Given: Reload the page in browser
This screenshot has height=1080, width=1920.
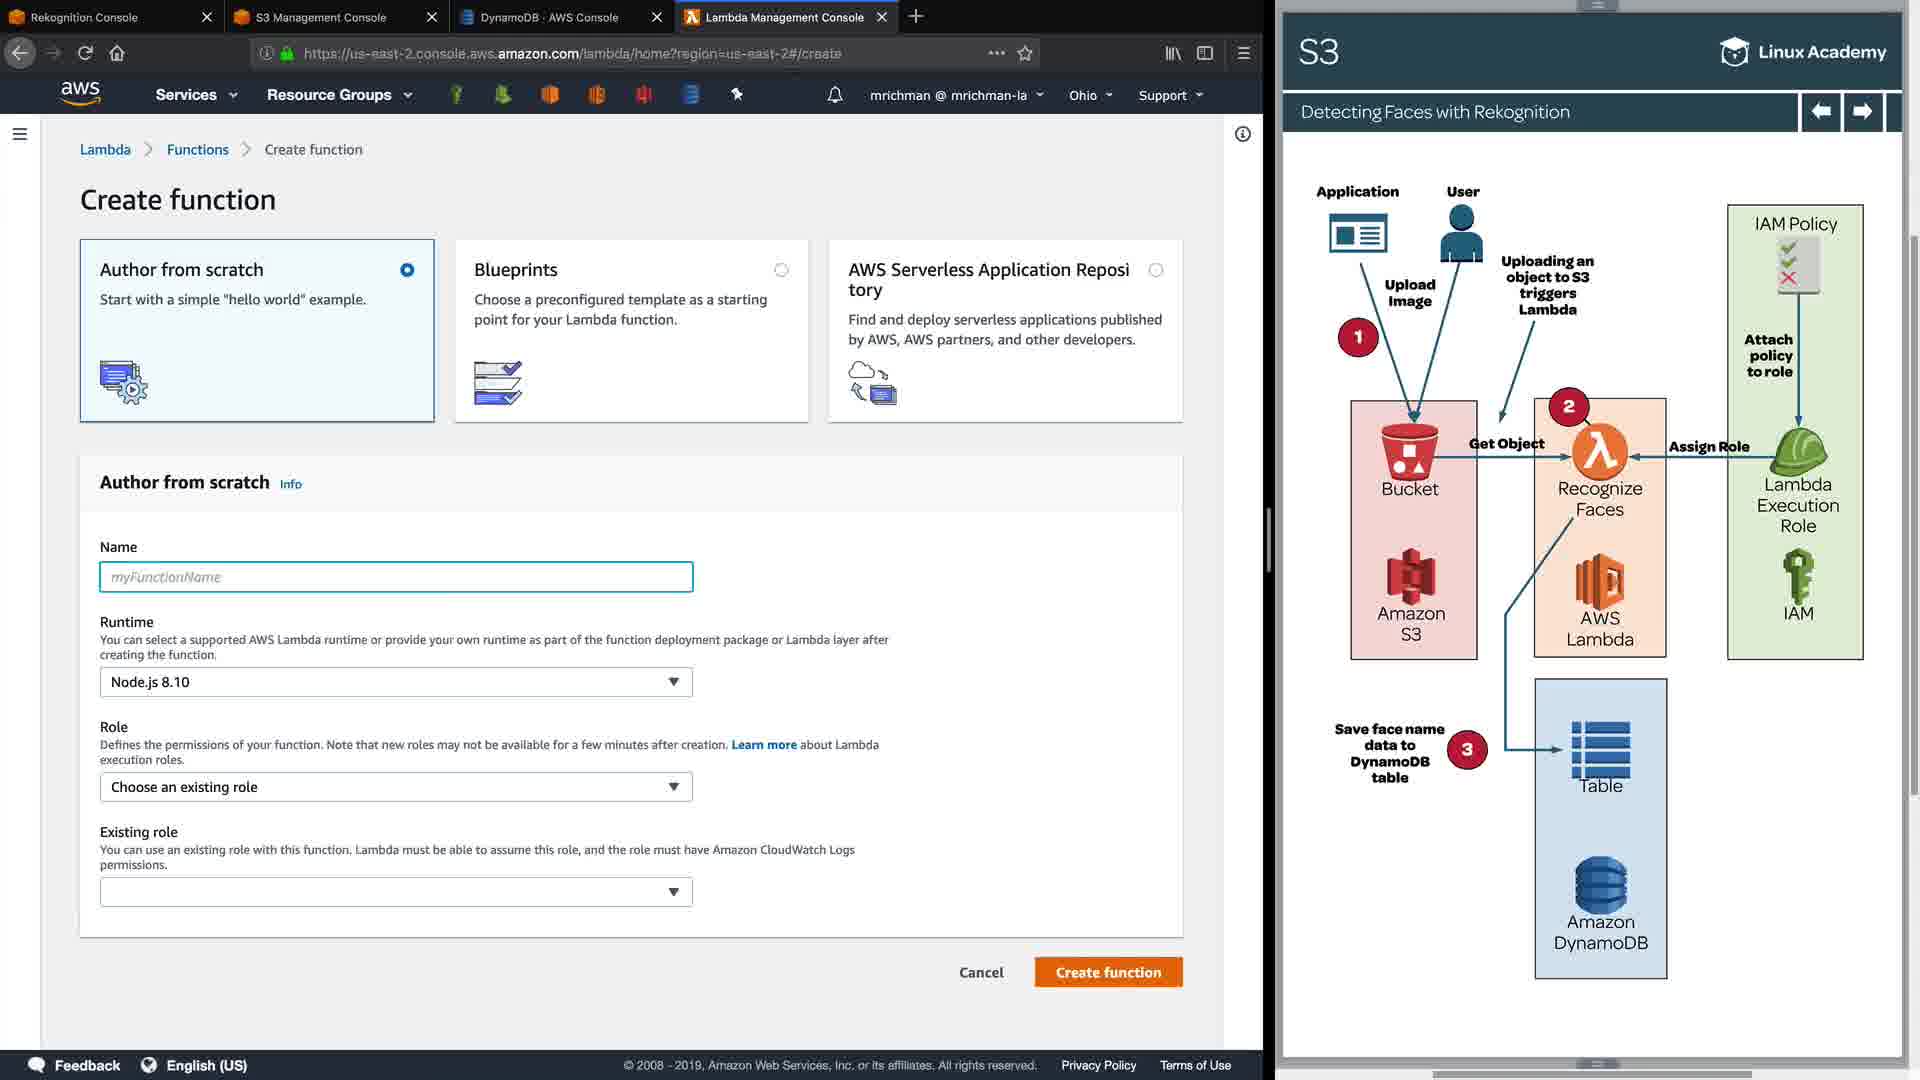Looking at the screenshot, I should click(85, 53).
